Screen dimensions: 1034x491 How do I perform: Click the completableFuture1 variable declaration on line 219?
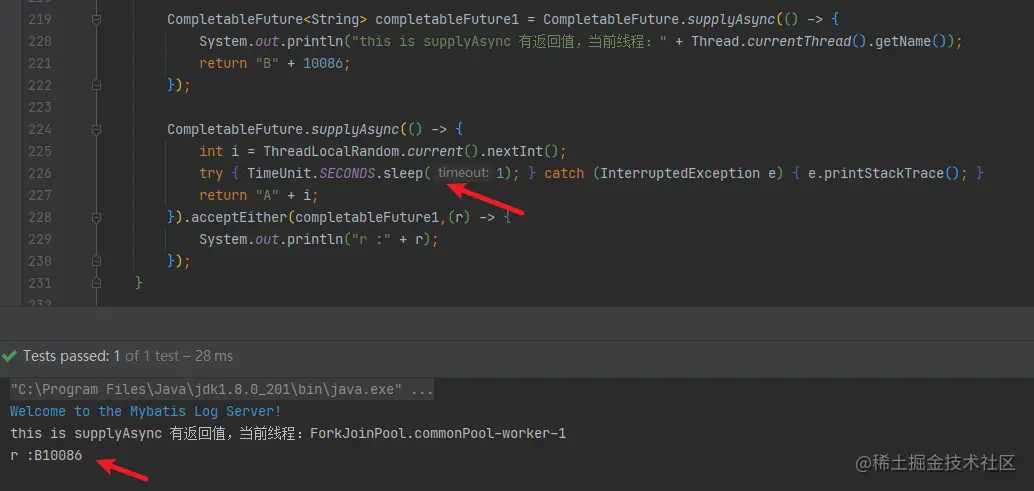coord(448,19)
